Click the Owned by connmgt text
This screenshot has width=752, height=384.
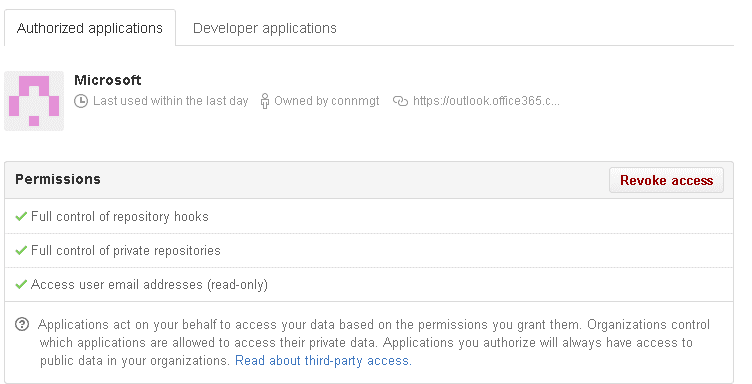pos(327,101)
